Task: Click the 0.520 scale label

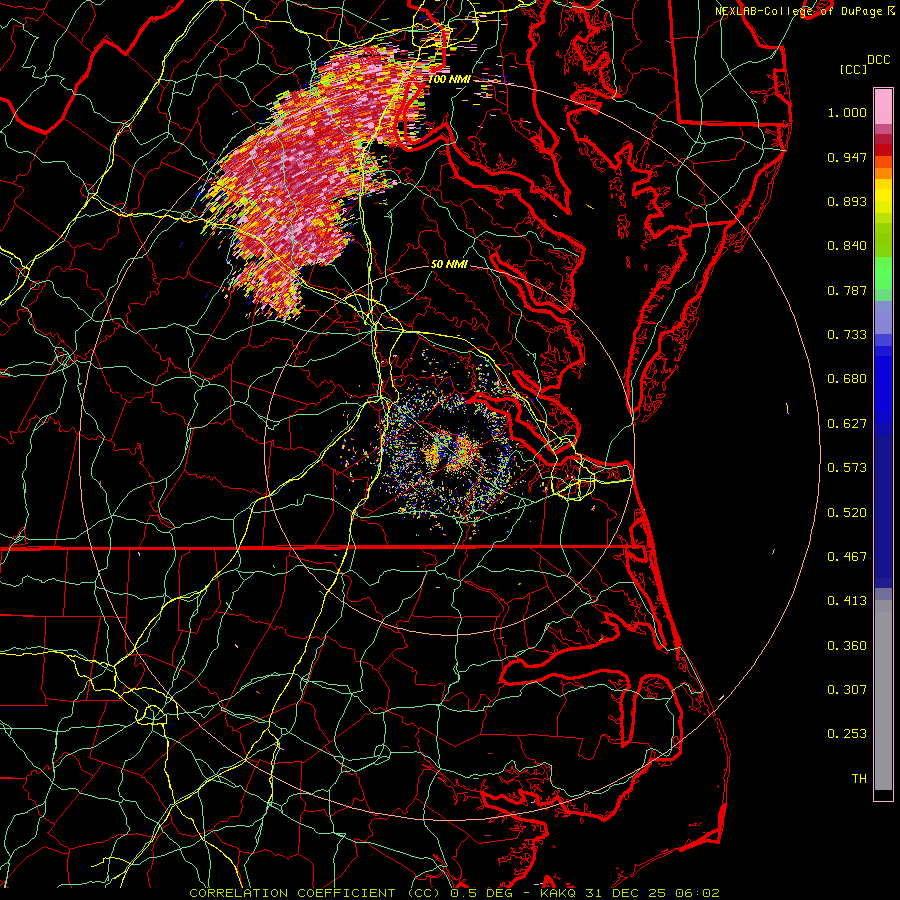Action: 847,513
